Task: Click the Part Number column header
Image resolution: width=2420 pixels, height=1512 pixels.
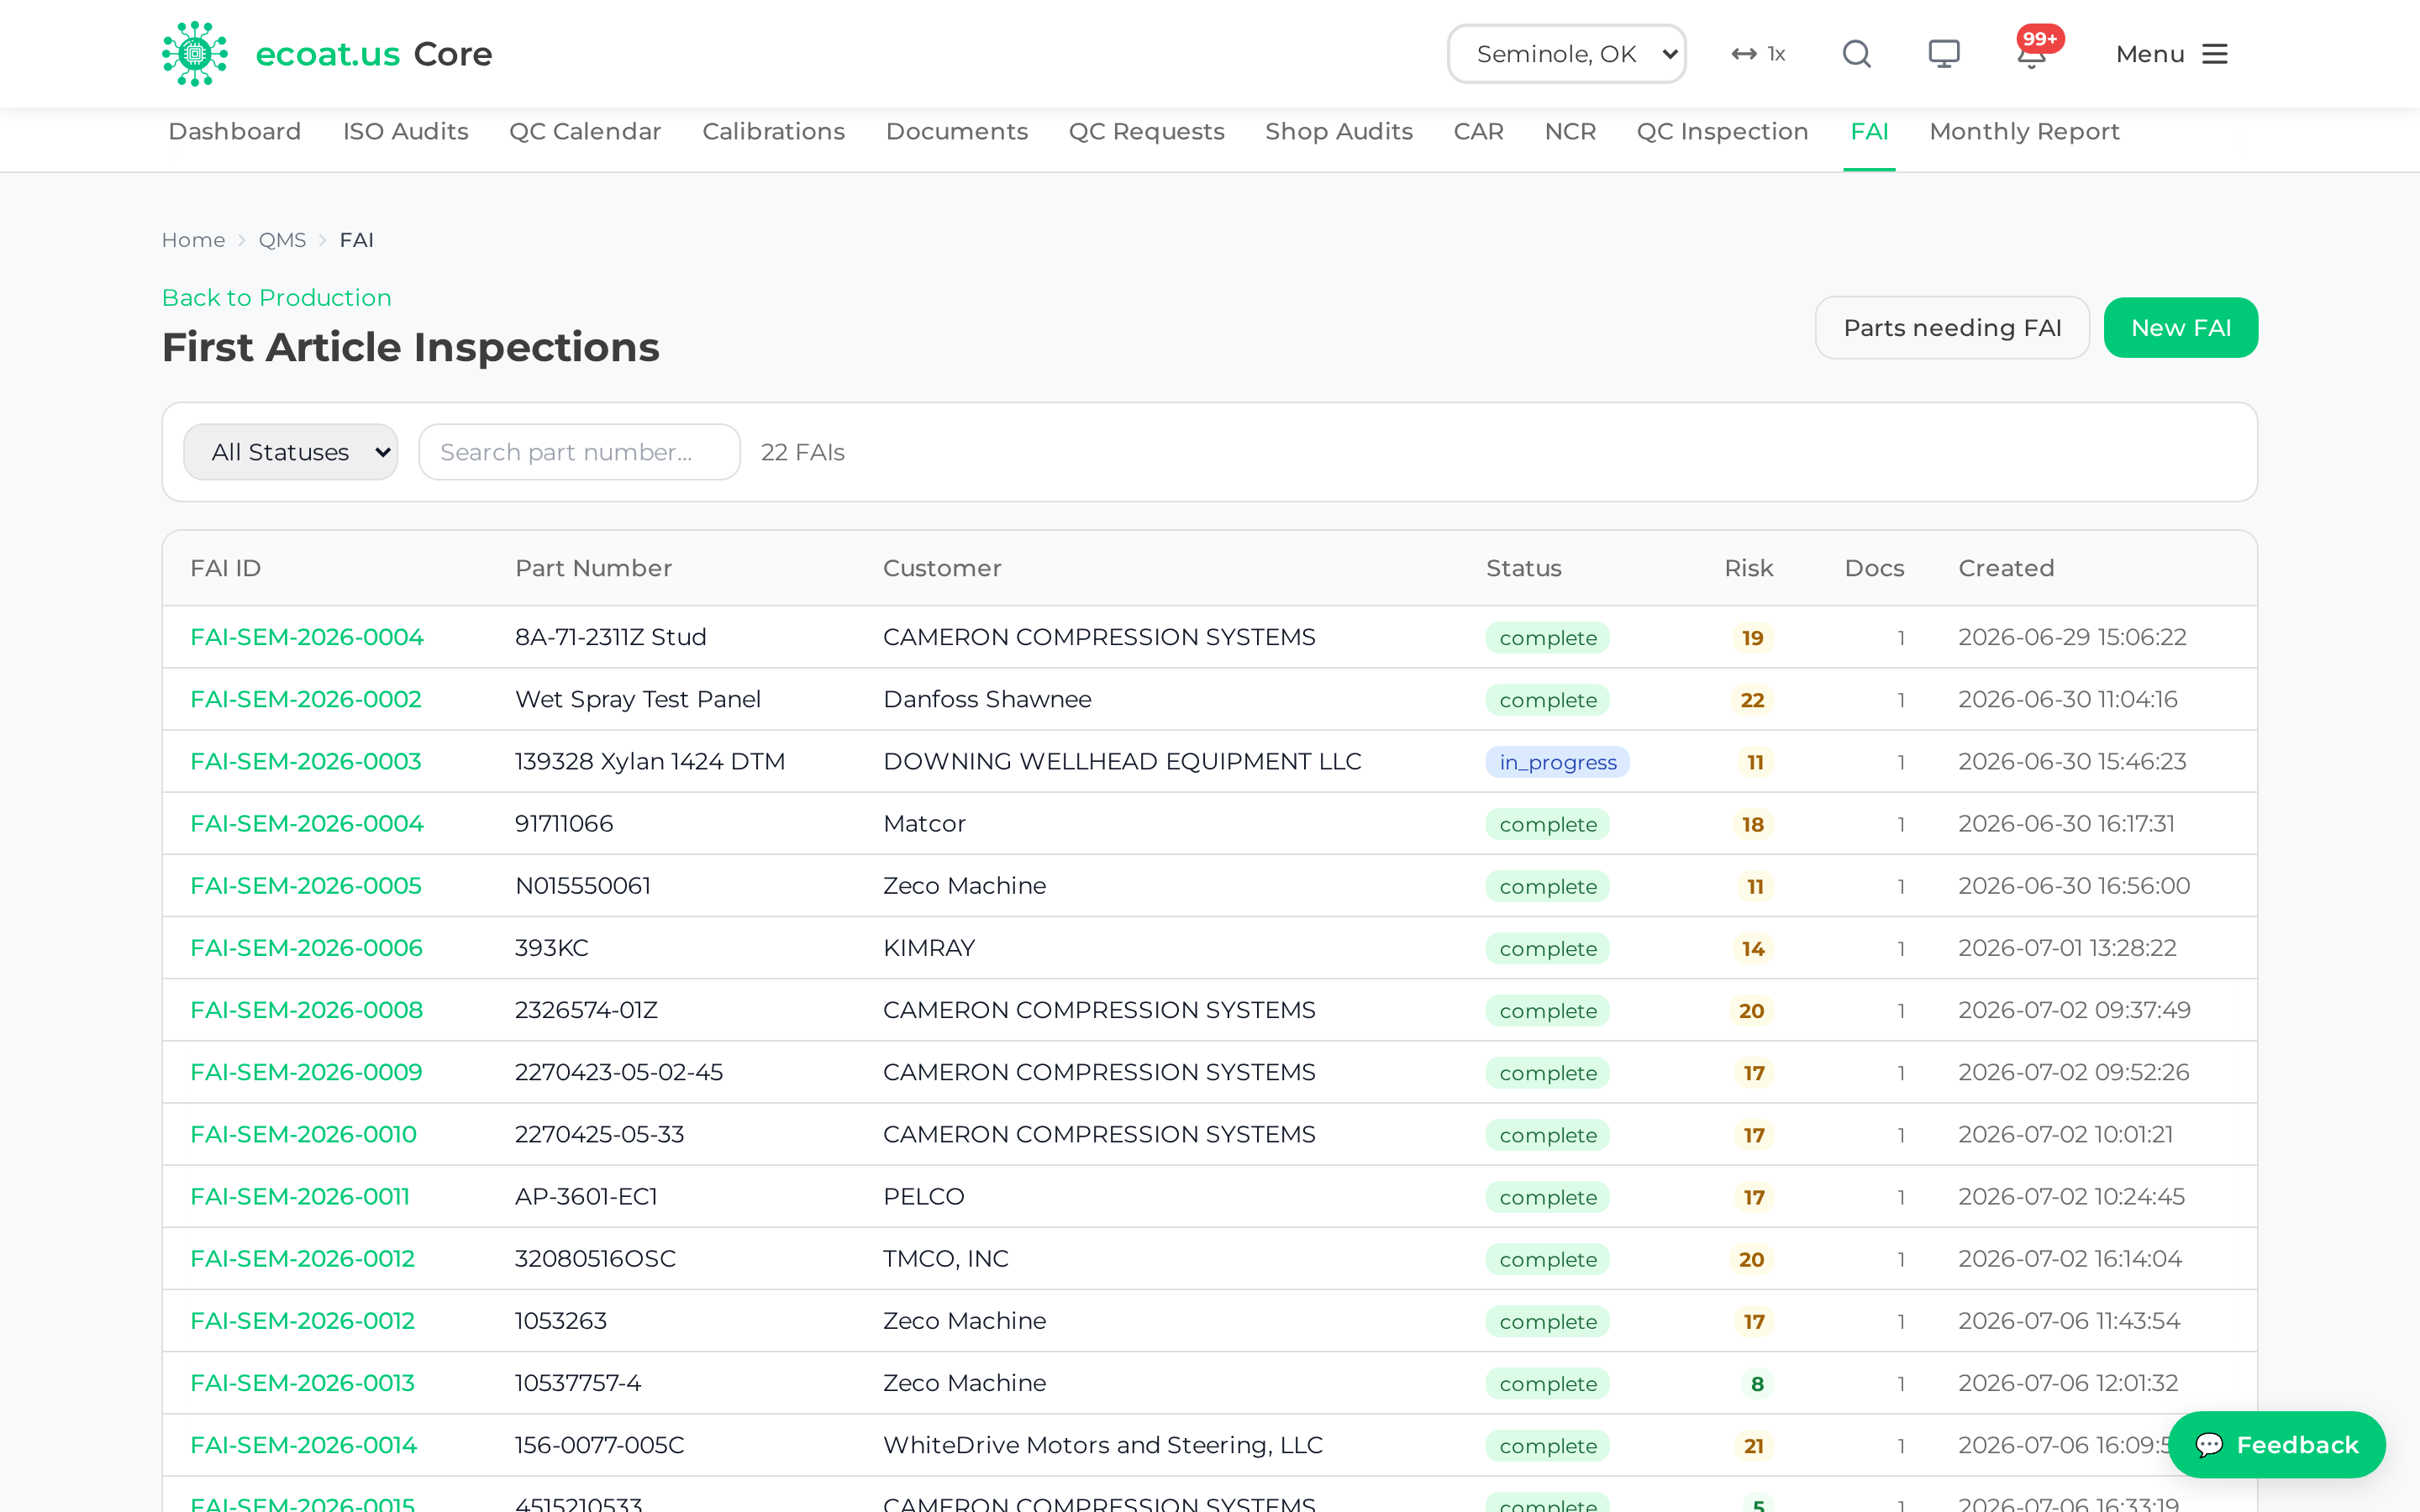Action: coord(594,568)
